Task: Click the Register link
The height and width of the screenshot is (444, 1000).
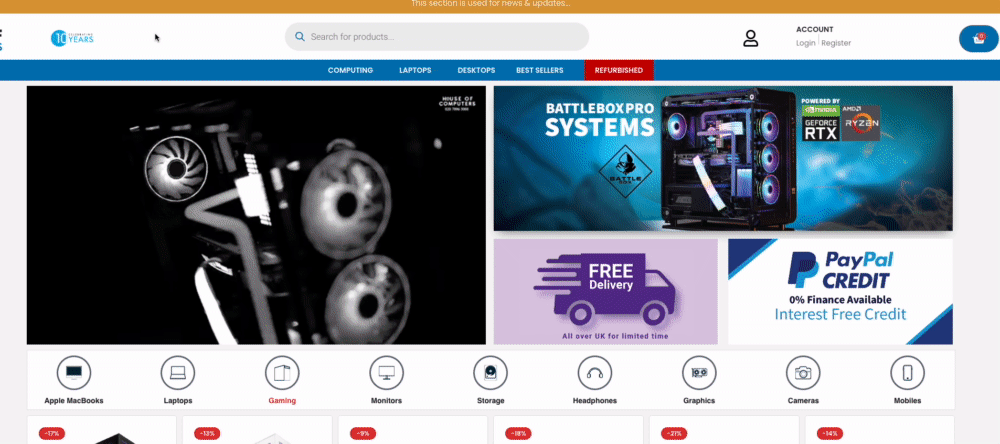Action: point(836,43)
